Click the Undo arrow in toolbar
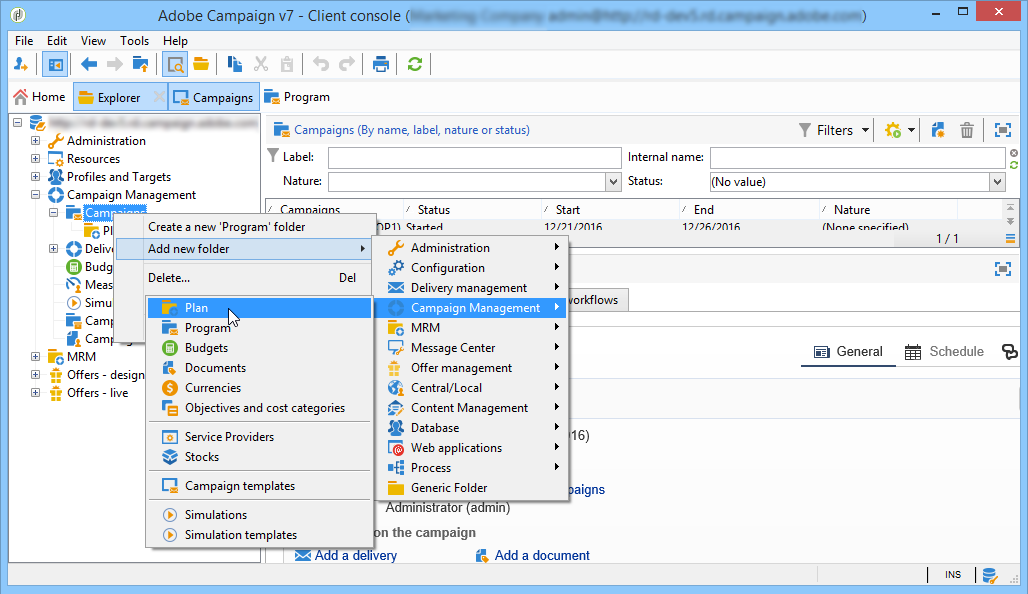Viewport: 1028px width, 594px height. click(321, 64)
